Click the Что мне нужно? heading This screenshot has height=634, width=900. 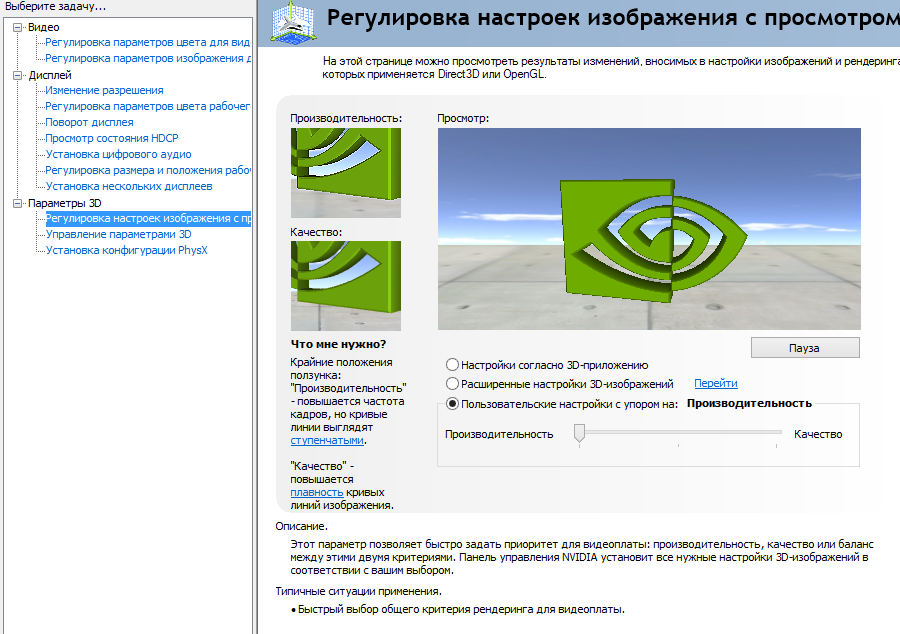click(339, 344)
